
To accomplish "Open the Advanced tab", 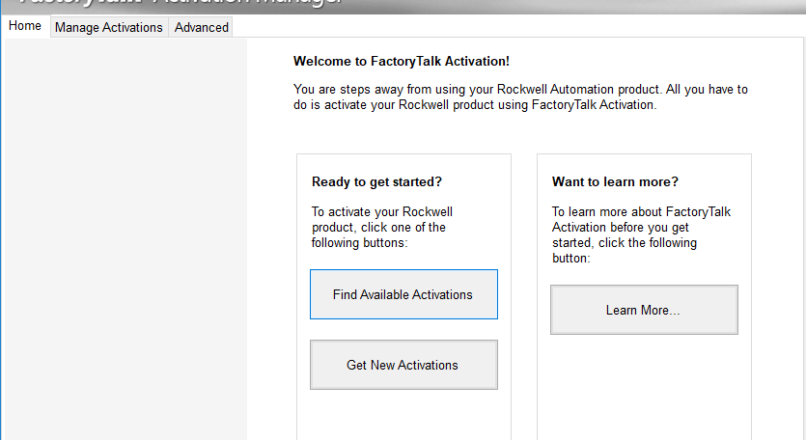I will point(201,27).
